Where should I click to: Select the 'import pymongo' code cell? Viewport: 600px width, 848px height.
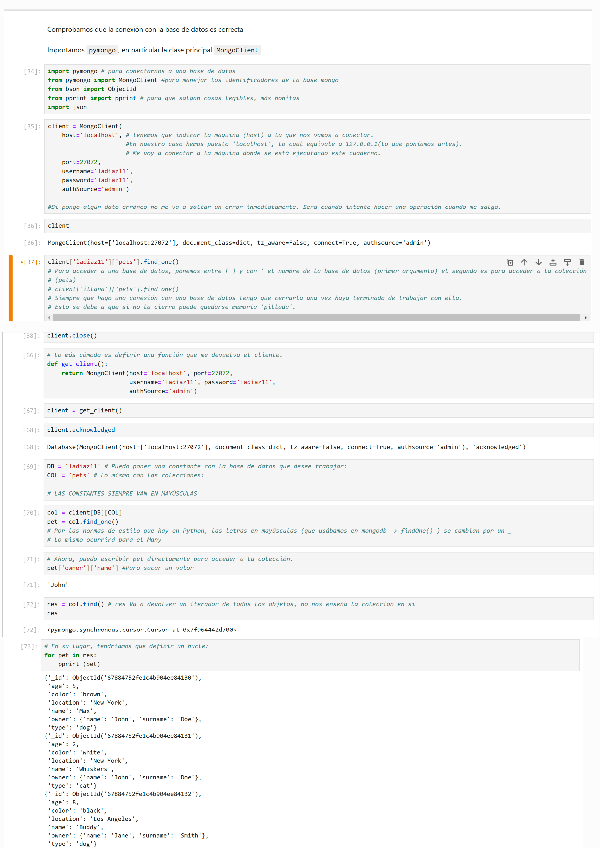point(300,89)
